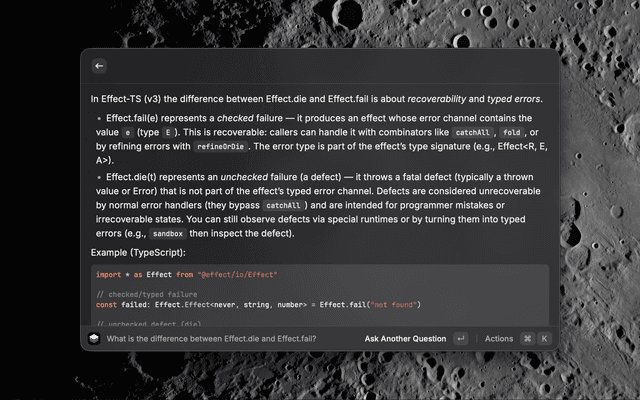Click the question text in the bottom bar
Image resolution: width=640 pixels, height=400 pixels.
pos(211,339)
